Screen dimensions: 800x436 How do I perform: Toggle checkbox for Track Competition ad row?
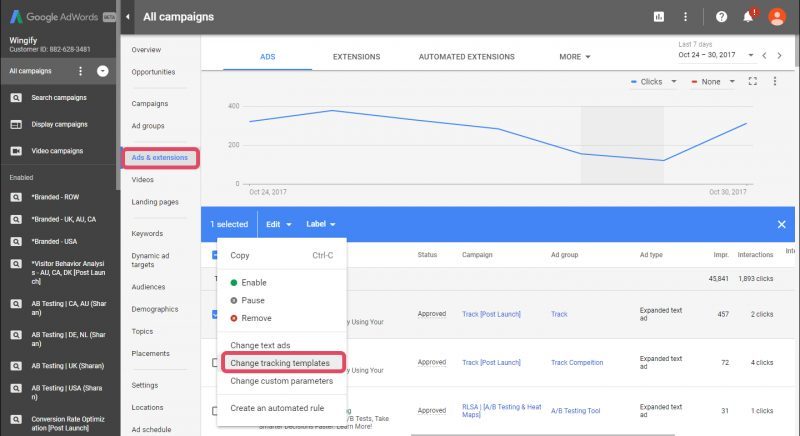point(214,362)
